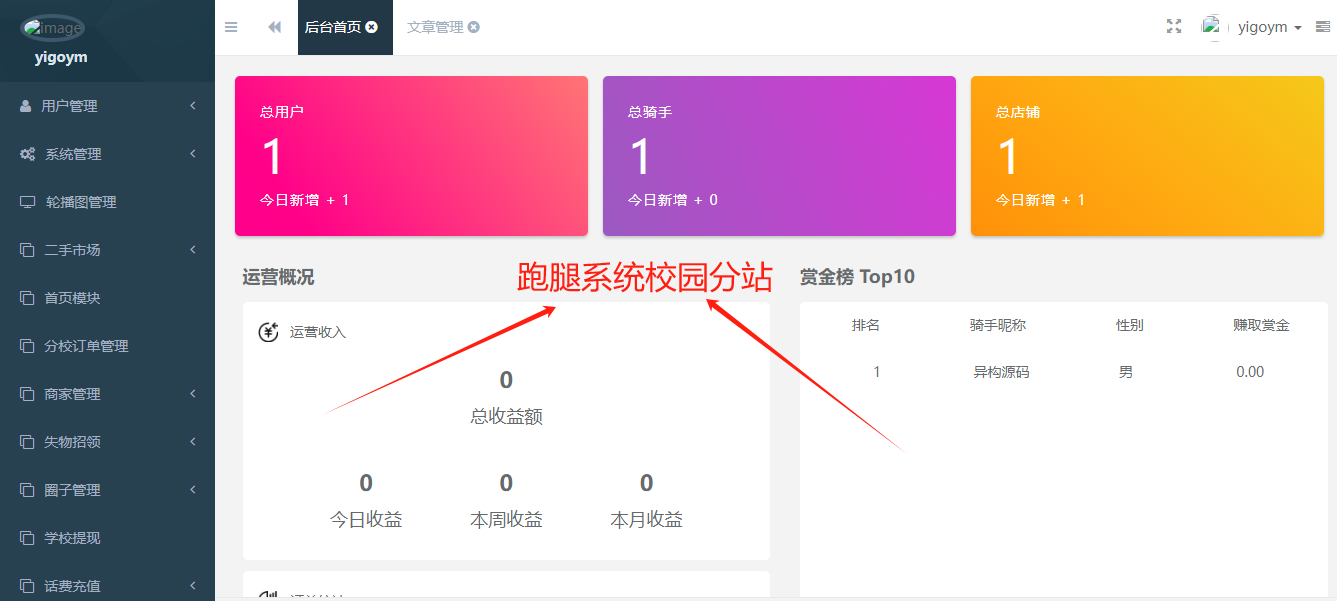
Task: Click the yigoym user avatar image
Action: click(1211, 27)
